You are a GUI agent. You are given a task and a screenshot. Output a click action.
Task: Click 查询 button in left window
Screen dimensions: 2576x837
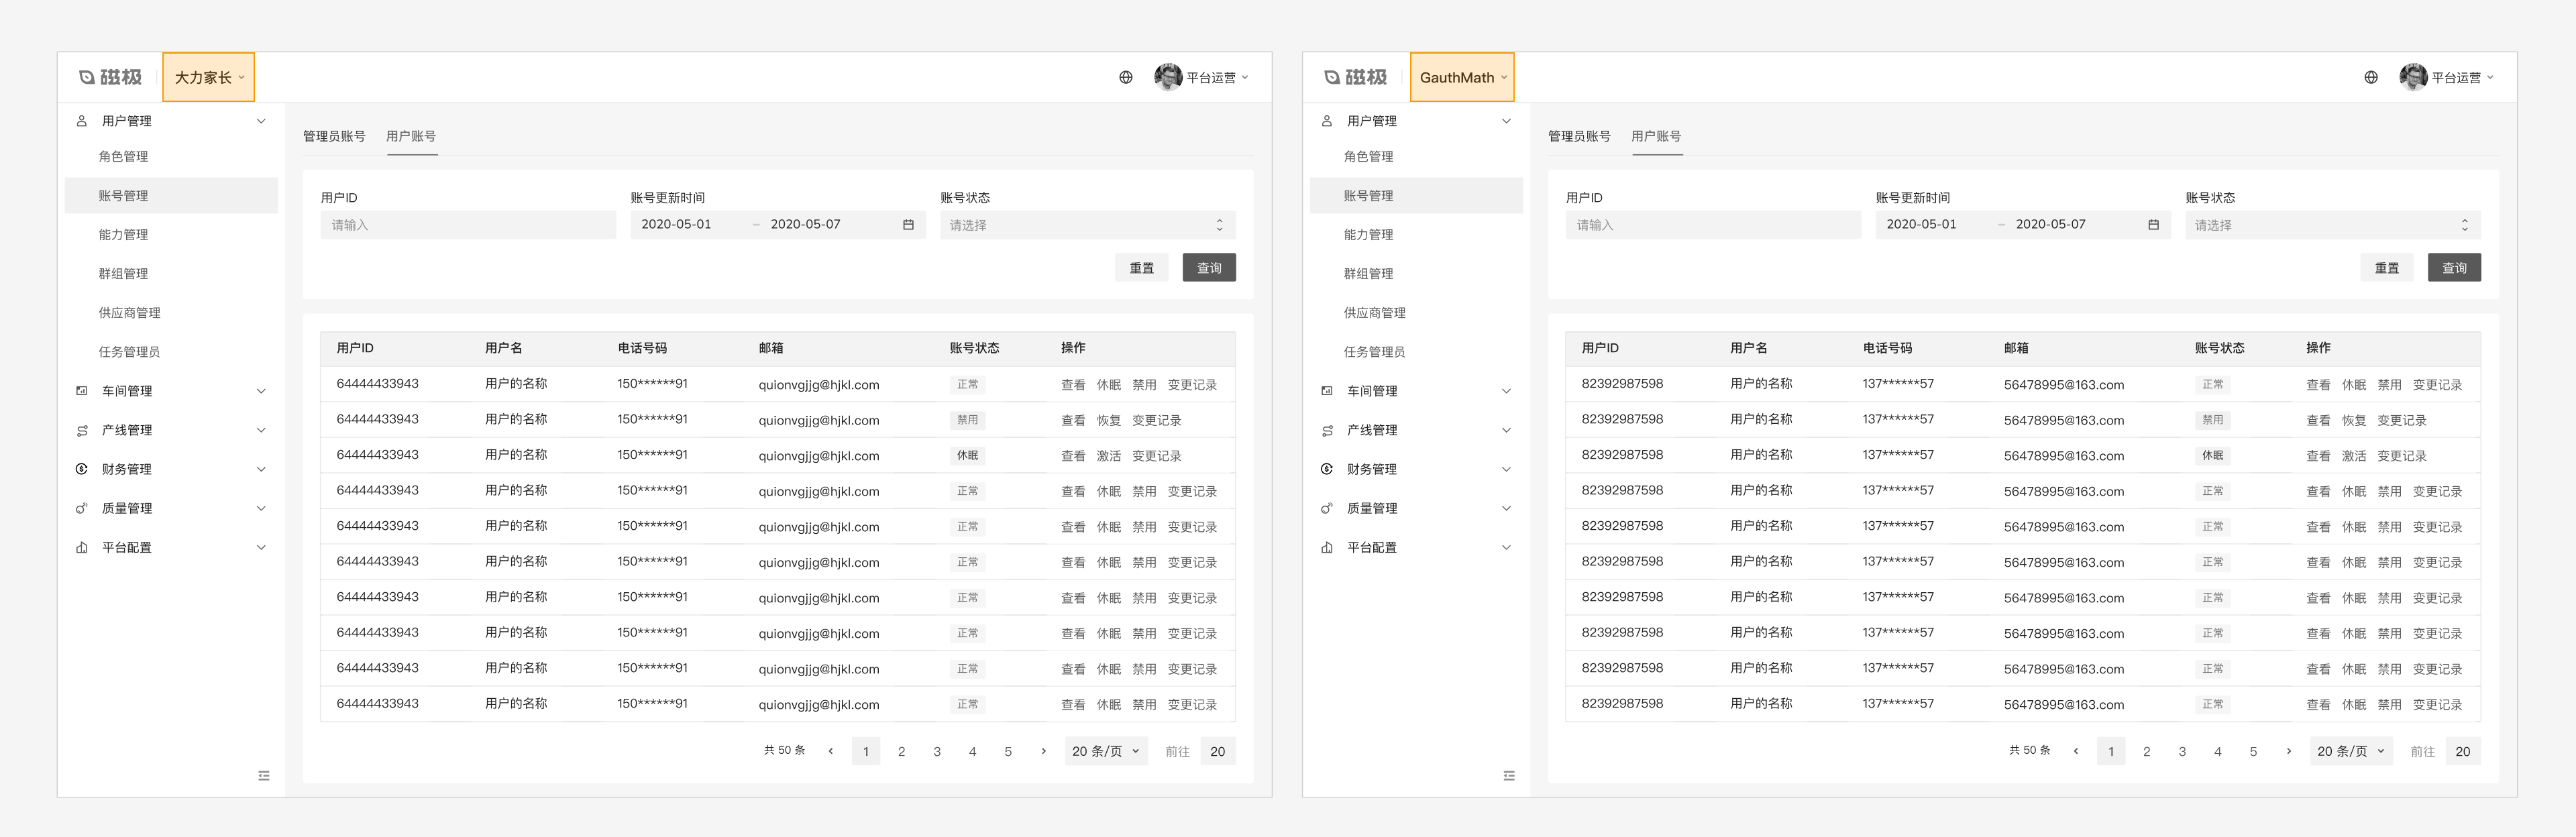point(1209,267)
